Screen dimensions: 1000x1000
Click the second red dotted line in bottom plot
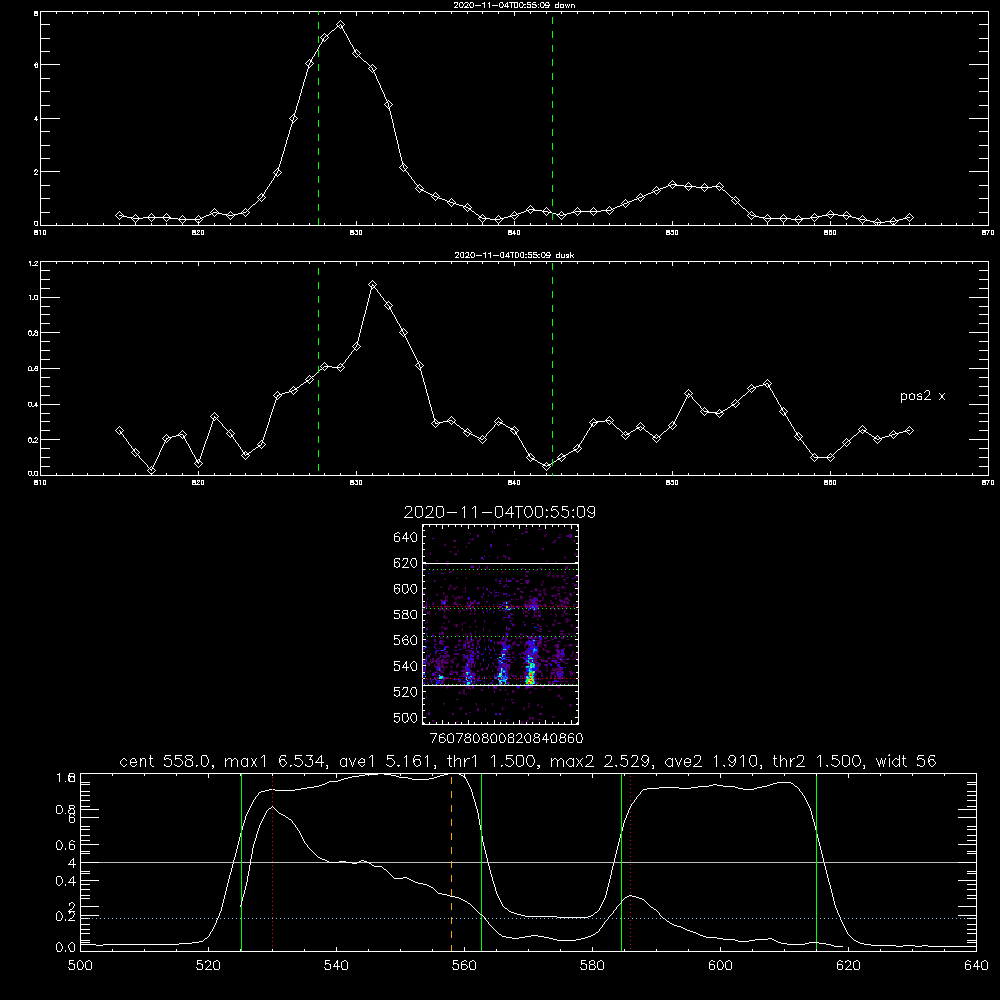pyautogui.click(x=631, y=862)
